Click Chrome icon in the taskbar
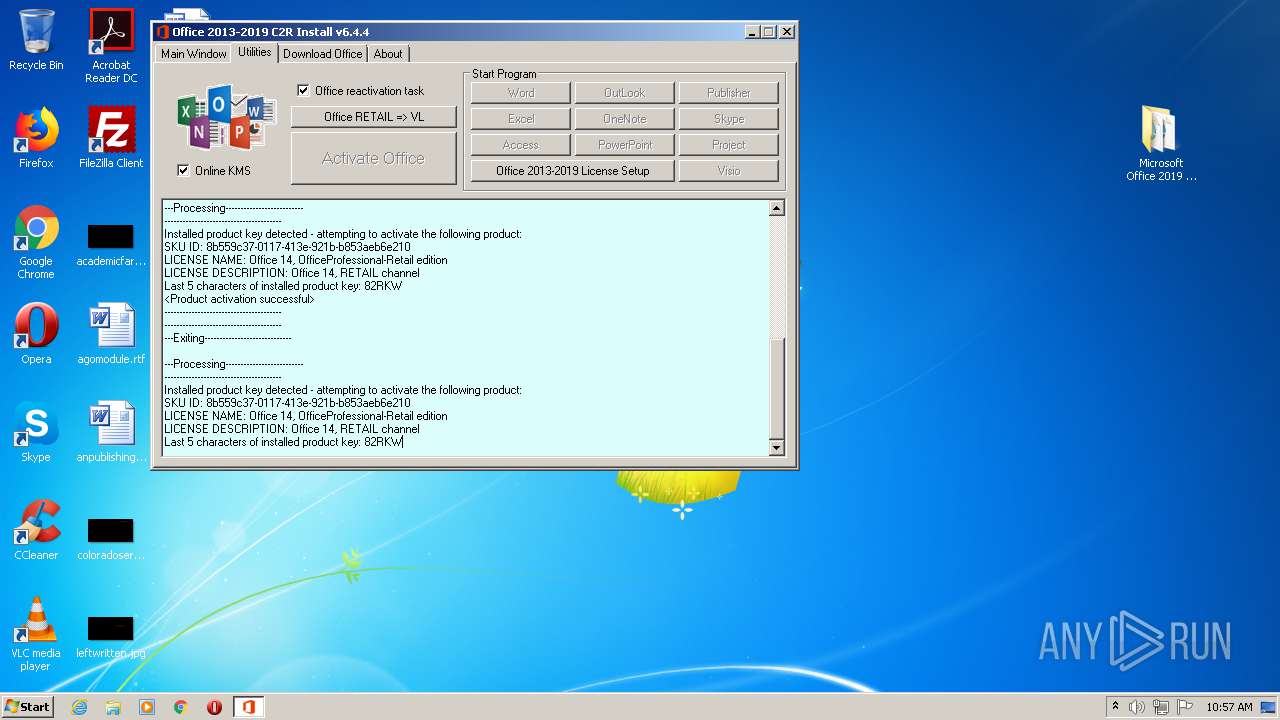Viewport: 1280px width, 720px height. tap(181, 707)
